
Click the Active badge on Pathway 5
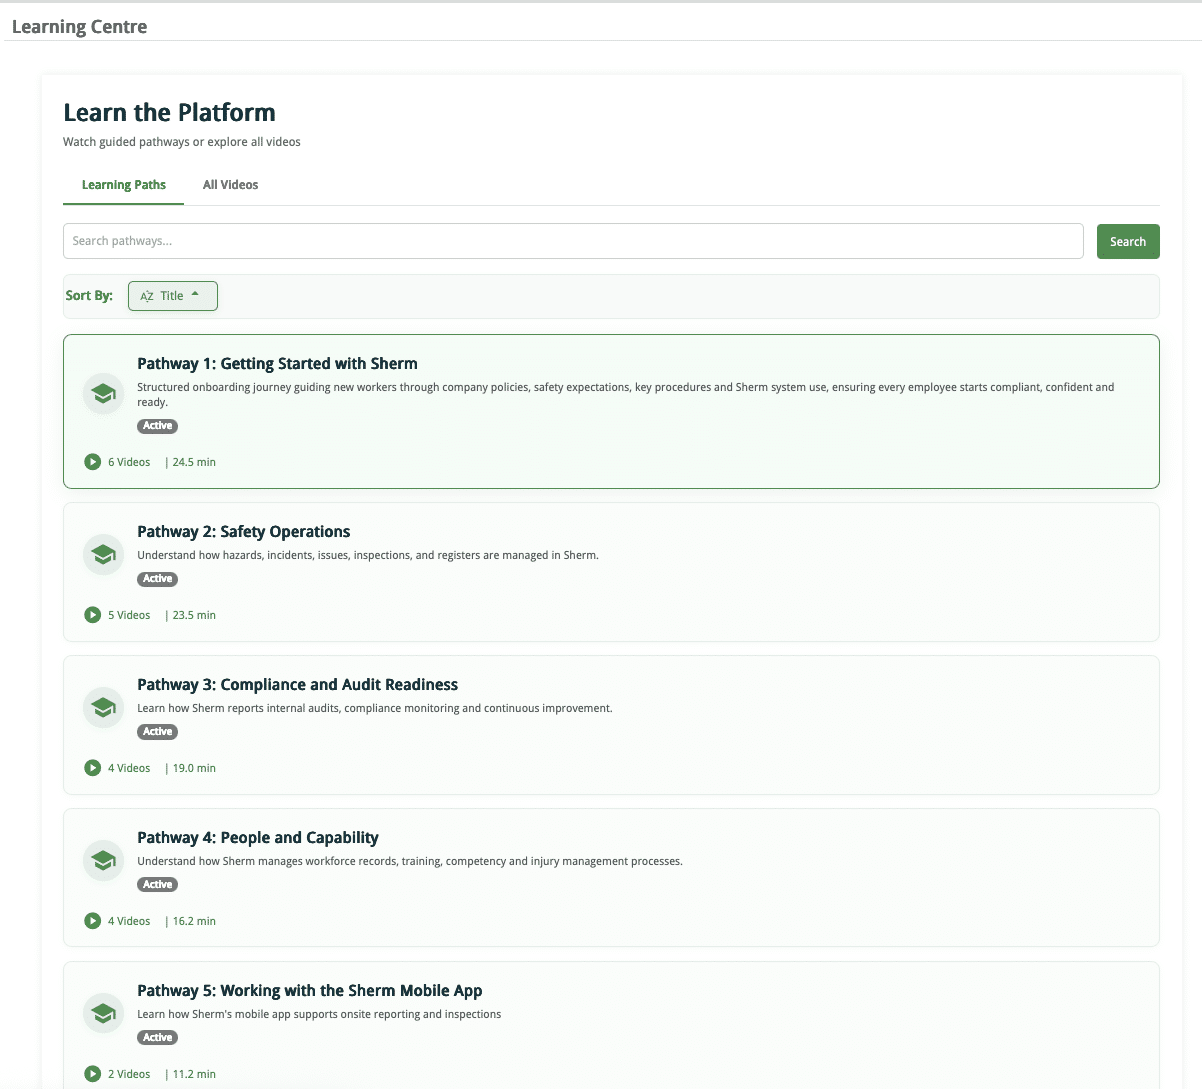click(x=157, y=1038)
